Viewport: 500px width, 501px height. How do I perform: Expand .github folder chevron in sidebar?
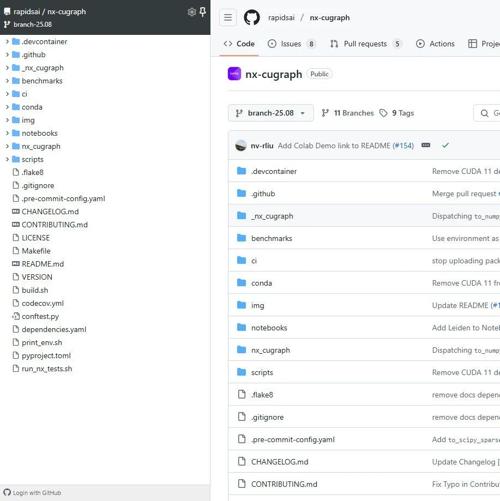click(x=7, y=55)
